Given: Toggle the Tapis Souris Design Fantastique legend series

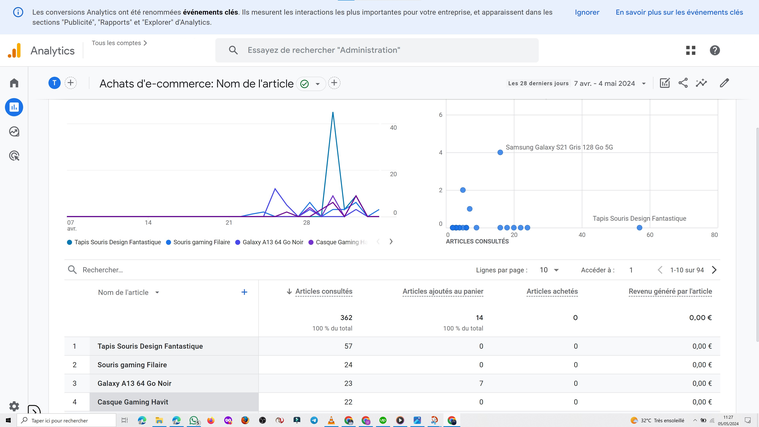Looking at the screenshot, I should coord(116,242).
